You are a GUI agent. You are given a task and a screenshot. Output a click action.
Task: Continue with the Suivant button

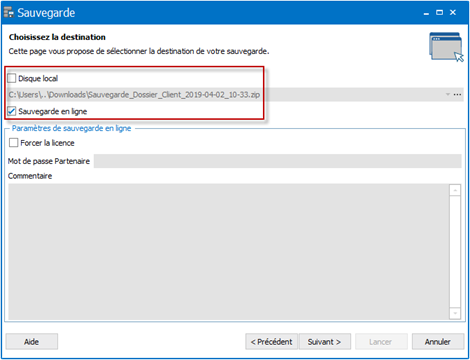pos(325,342)
